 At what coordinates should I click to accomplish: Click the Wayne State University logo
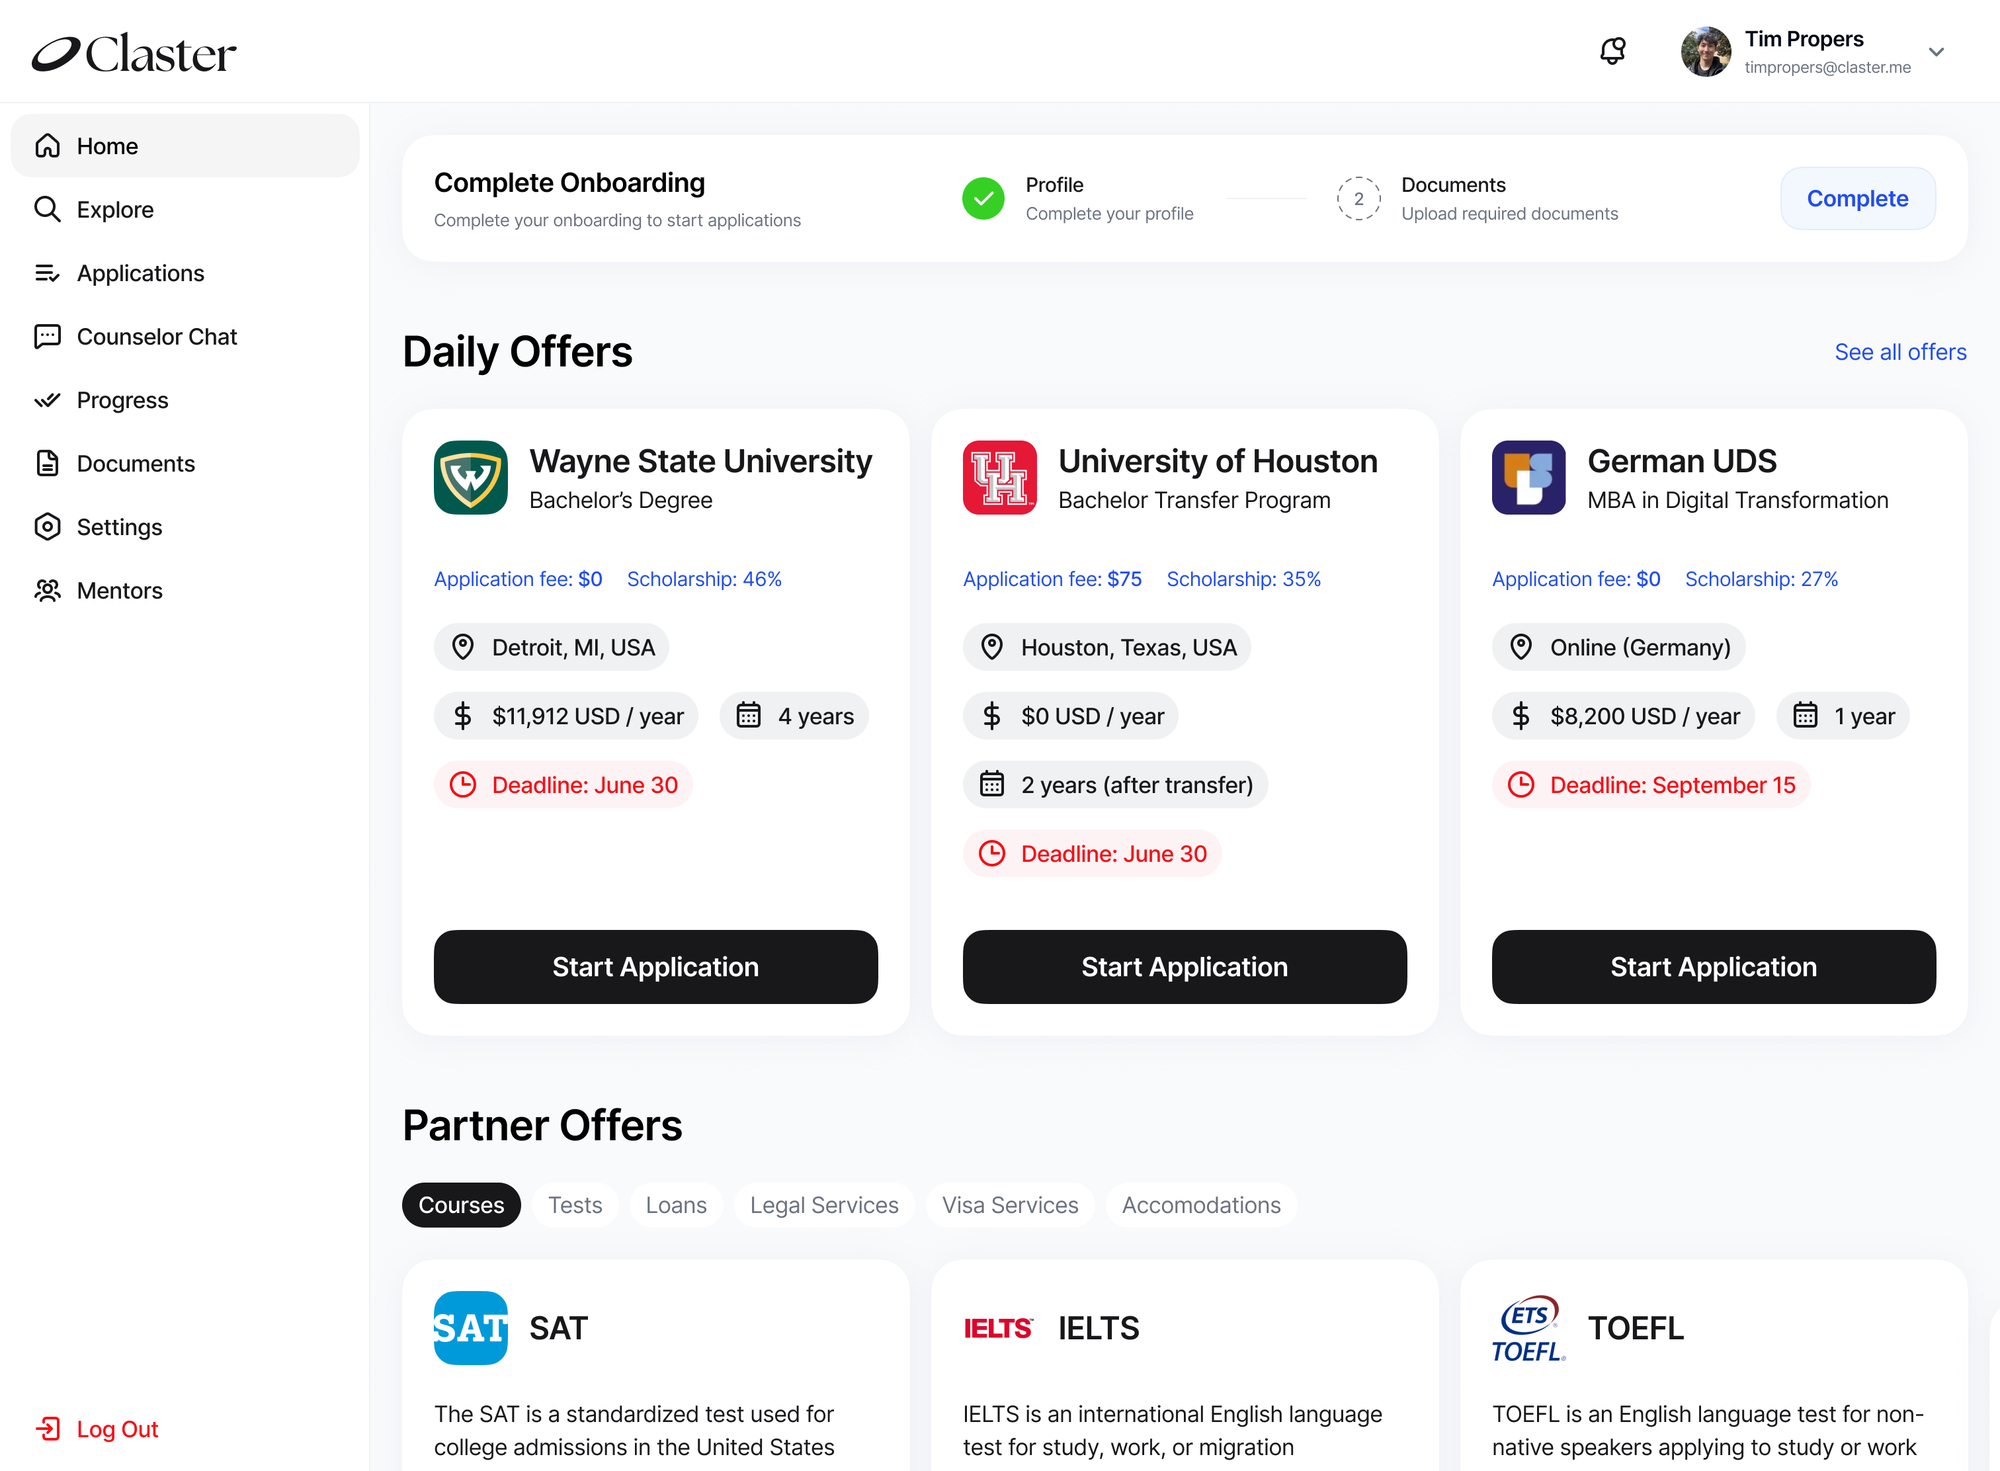[x=471, y=478]
